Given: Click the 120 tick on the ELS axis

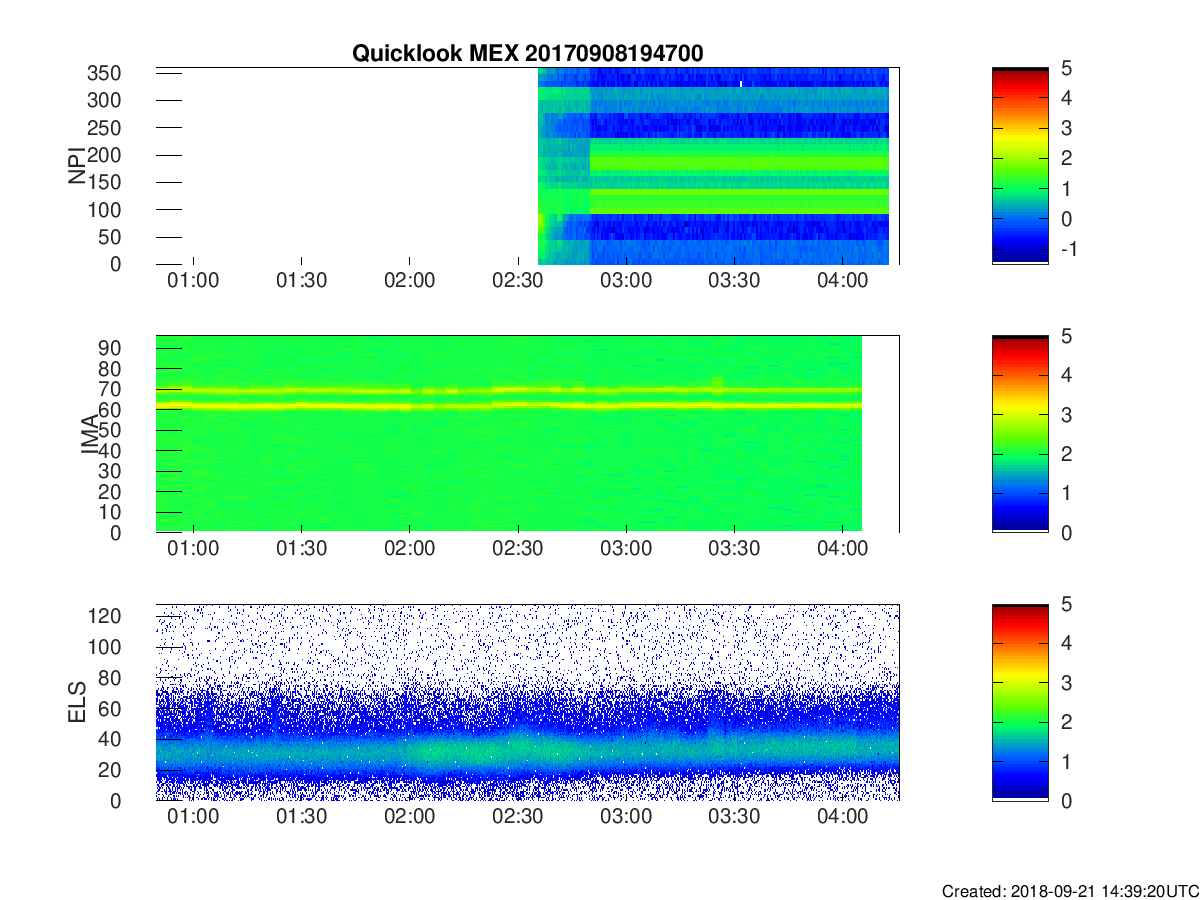Looking at the screenshot, I should pyautogui.click(x=104, y=617).
